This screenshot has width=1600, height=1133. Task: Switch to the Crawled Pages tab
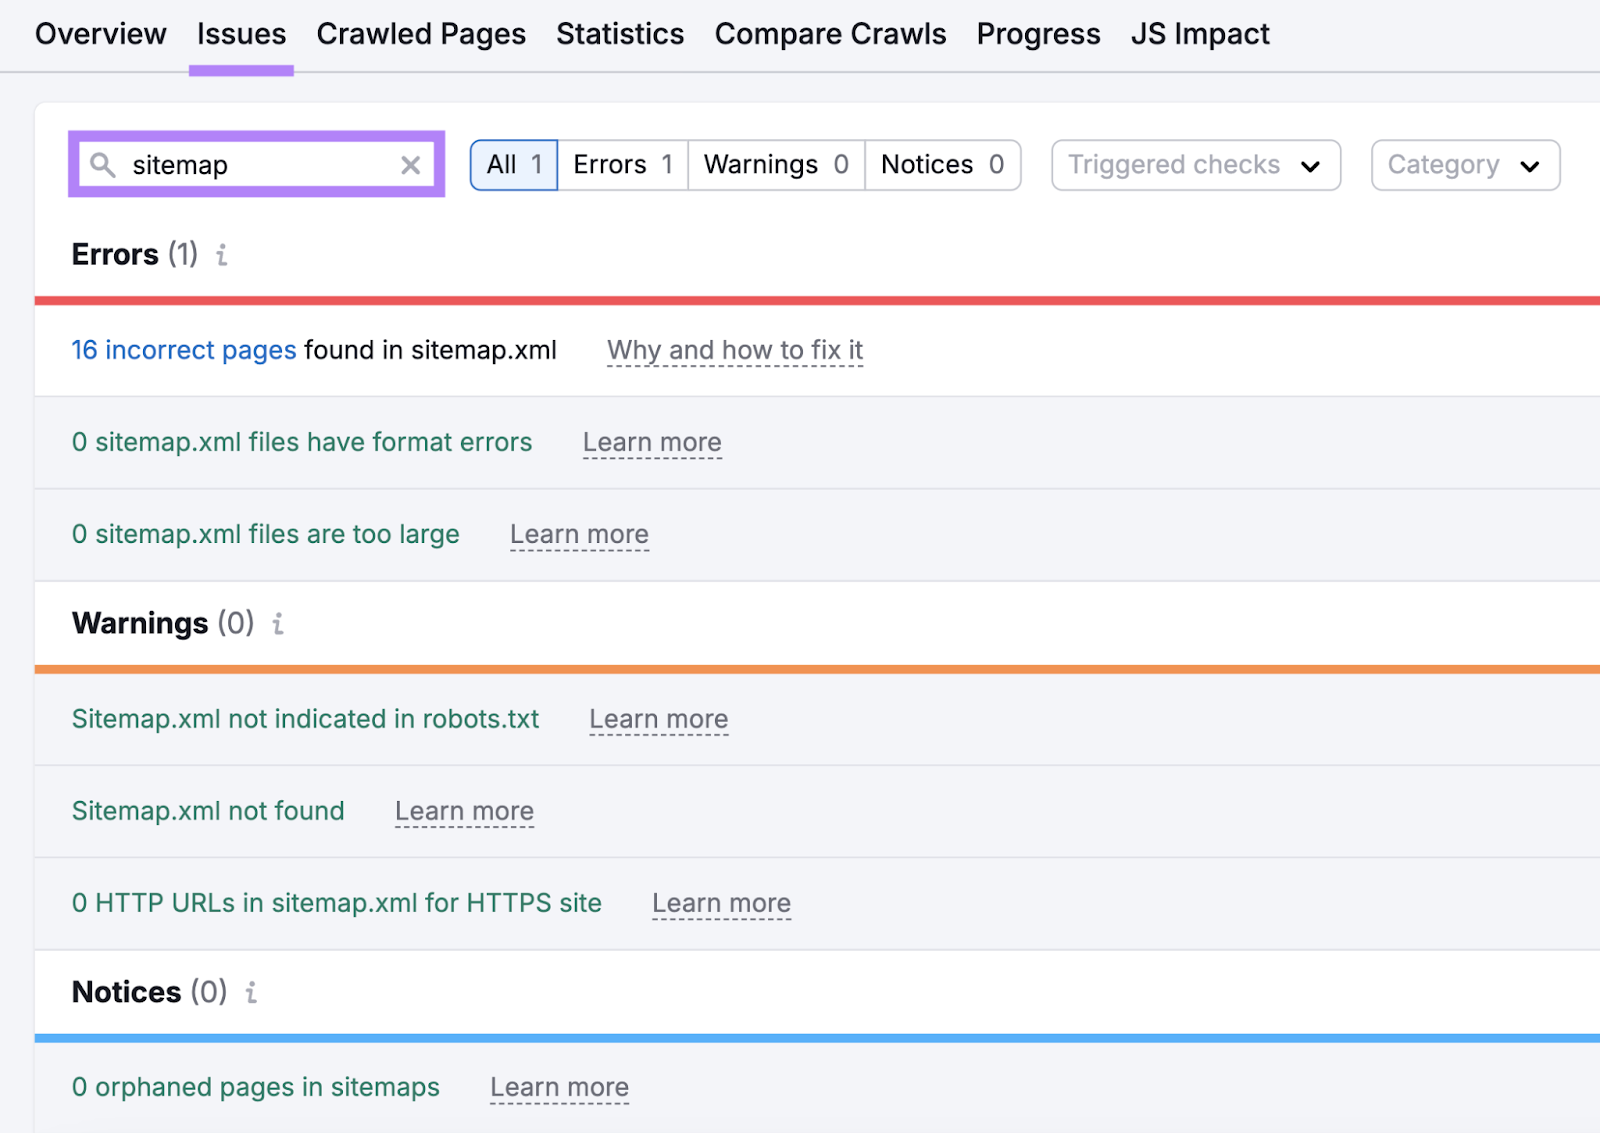(421, 33)
